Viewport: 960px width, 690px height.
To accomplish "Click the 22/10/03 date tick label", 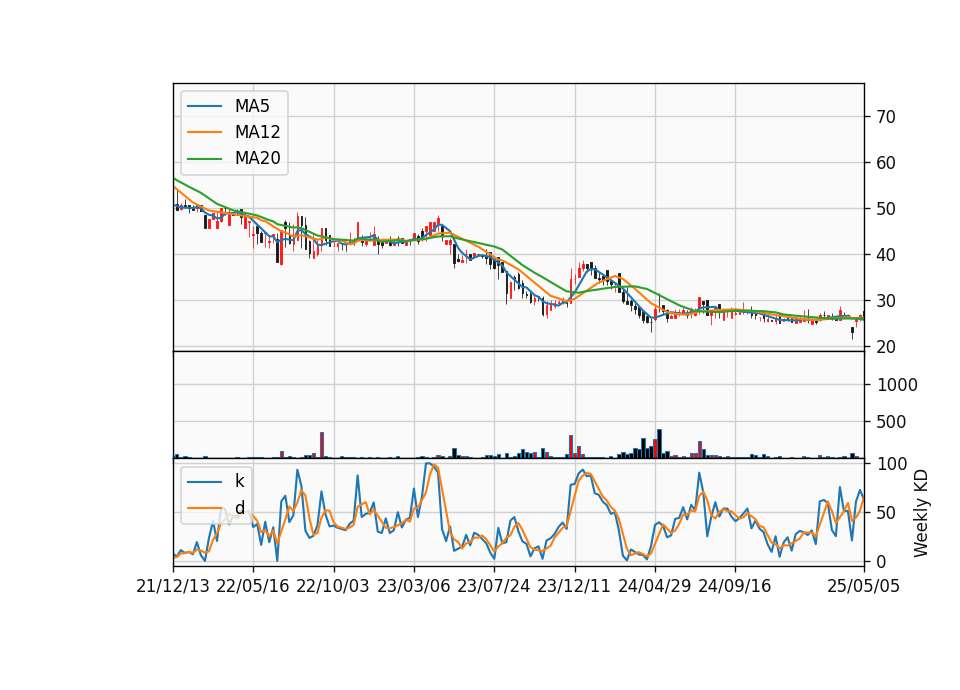I will coord(333,586).
